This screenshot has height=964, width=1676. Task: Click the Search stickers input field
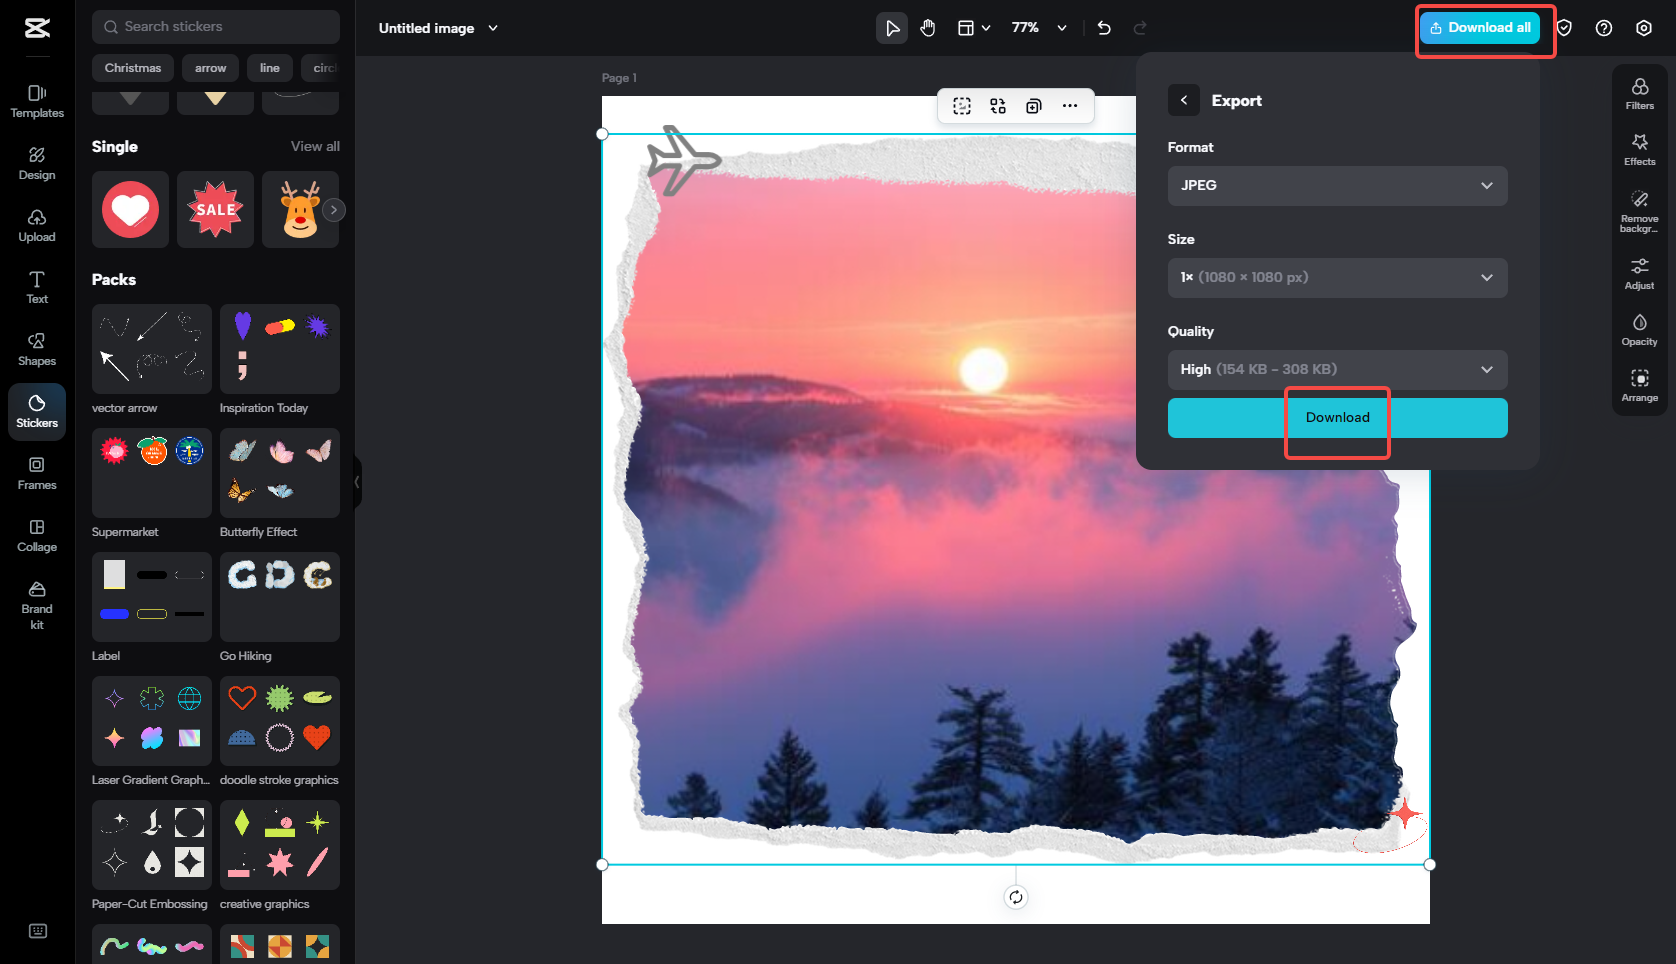click(x=215, y=26)
